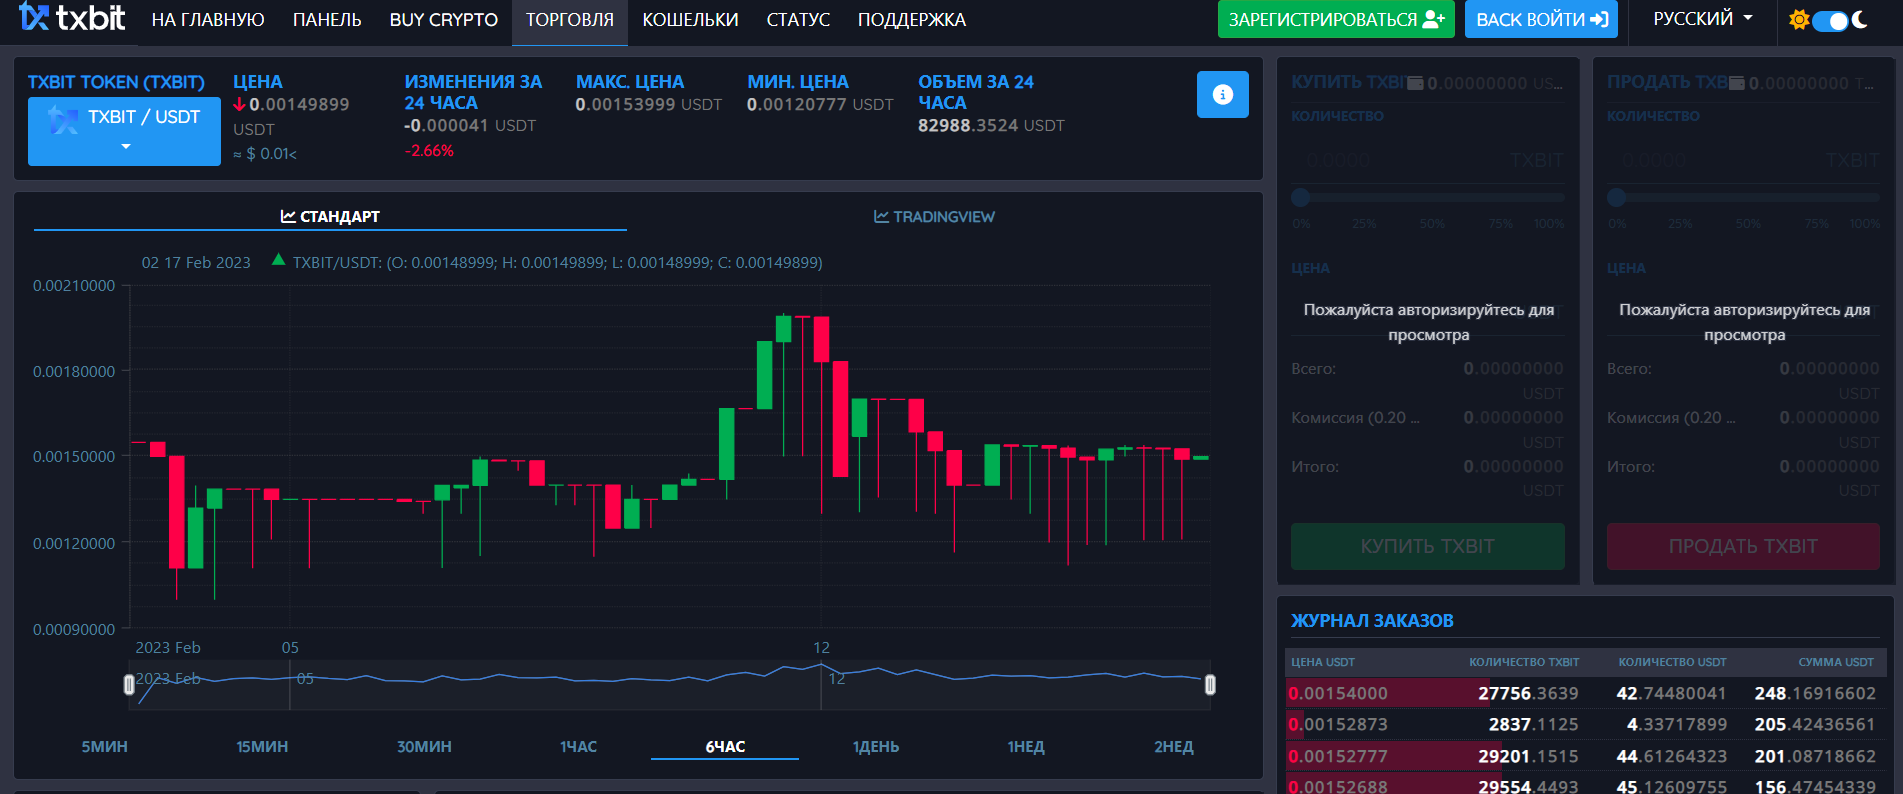The image size is (1903, 794).
Task: Click the ПРОДАТЬ TXBIT button
Action: (1743, 546)
